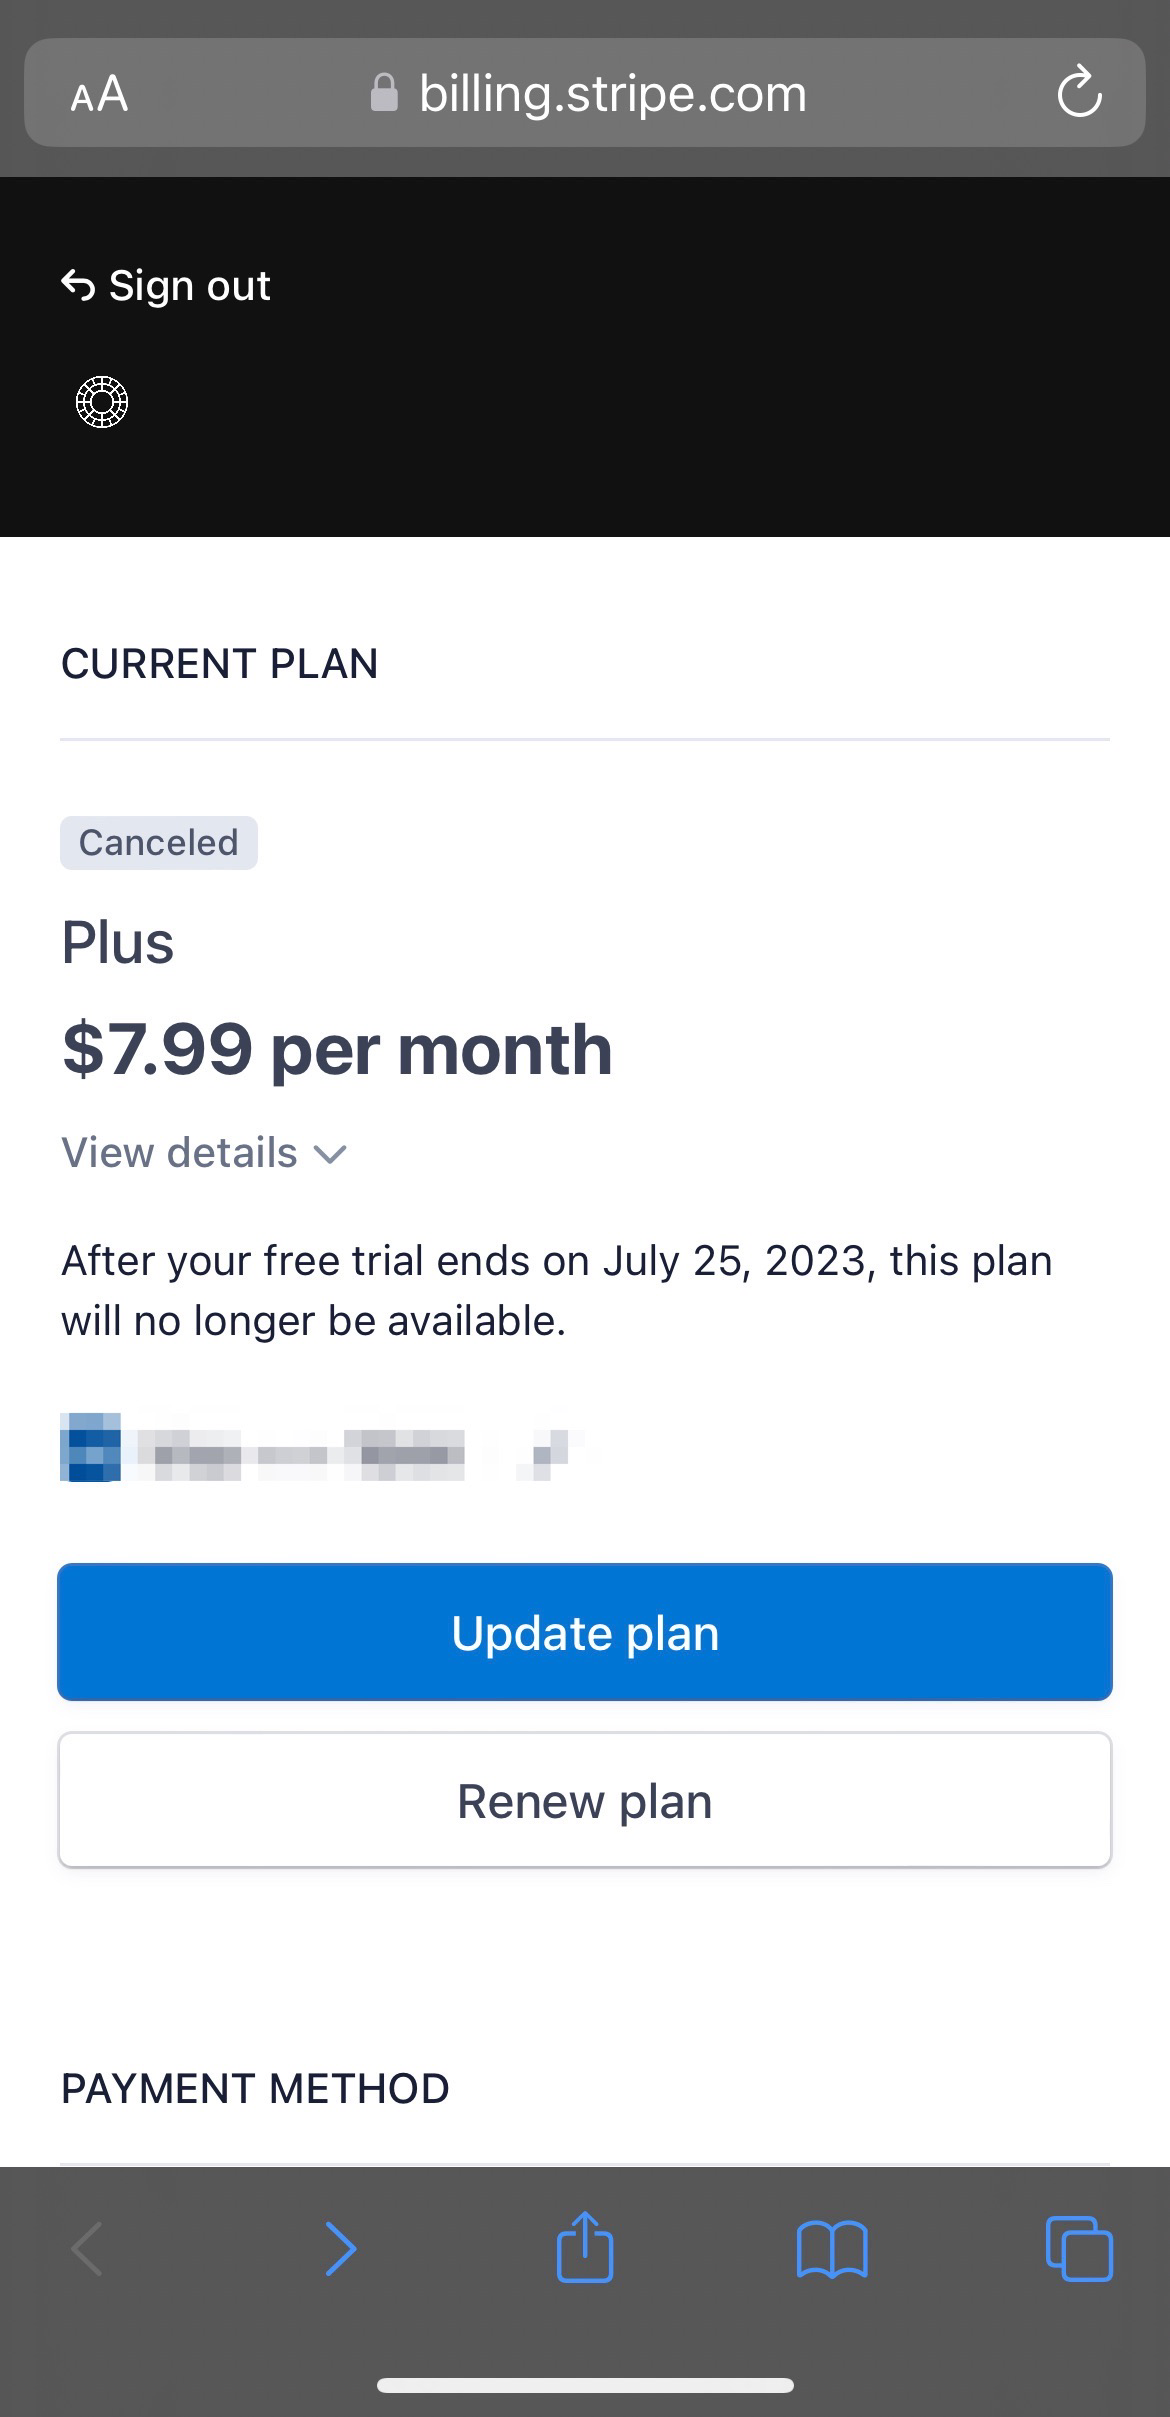Open Safari bookmarks book icon

[x=832, y=2250]
